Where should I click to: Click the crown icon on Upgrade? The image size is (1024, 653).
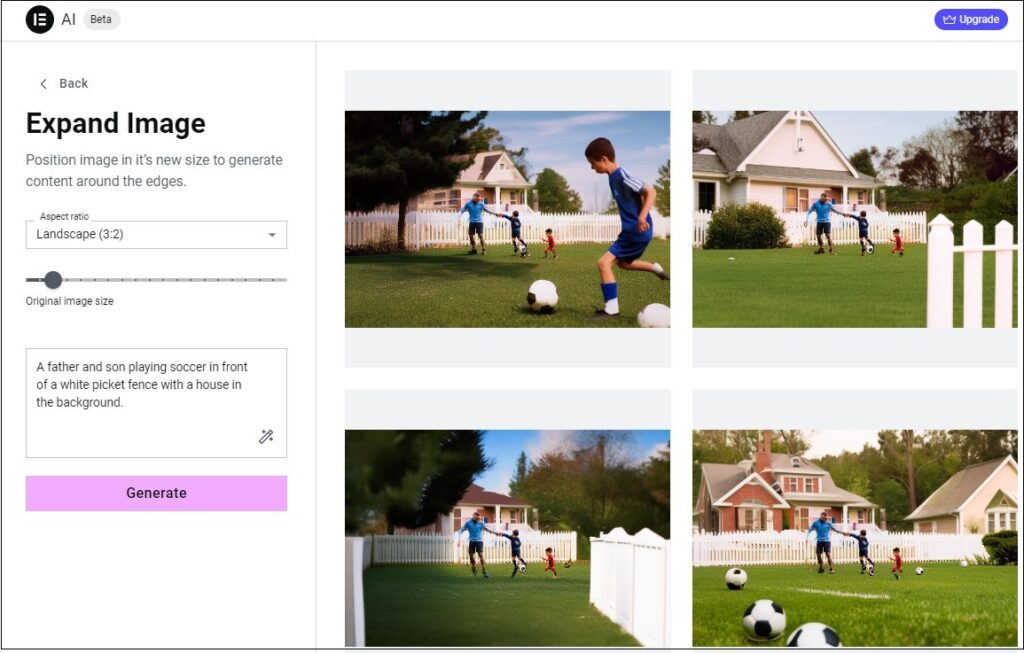coord(949,20)
